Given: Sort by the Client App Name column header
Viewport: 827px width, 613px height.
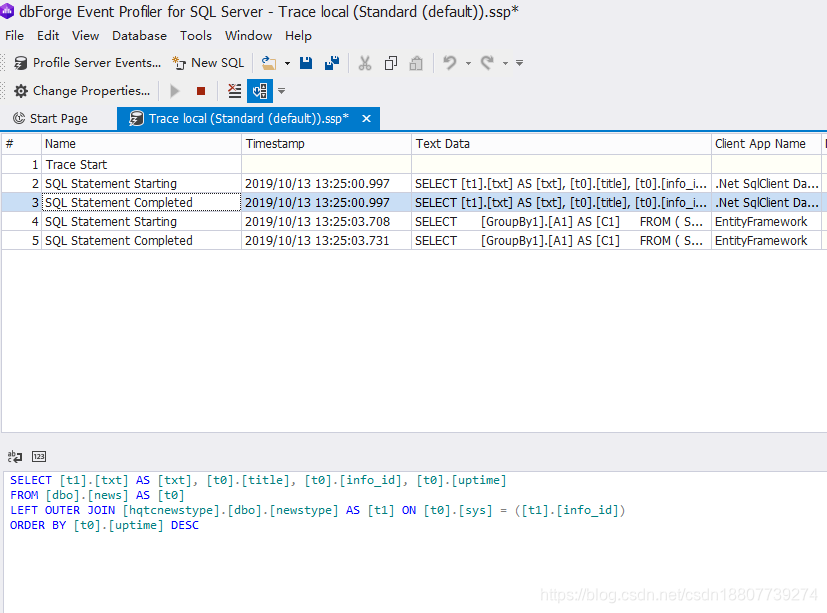Looking at the screenshot, I should point(766,144).
